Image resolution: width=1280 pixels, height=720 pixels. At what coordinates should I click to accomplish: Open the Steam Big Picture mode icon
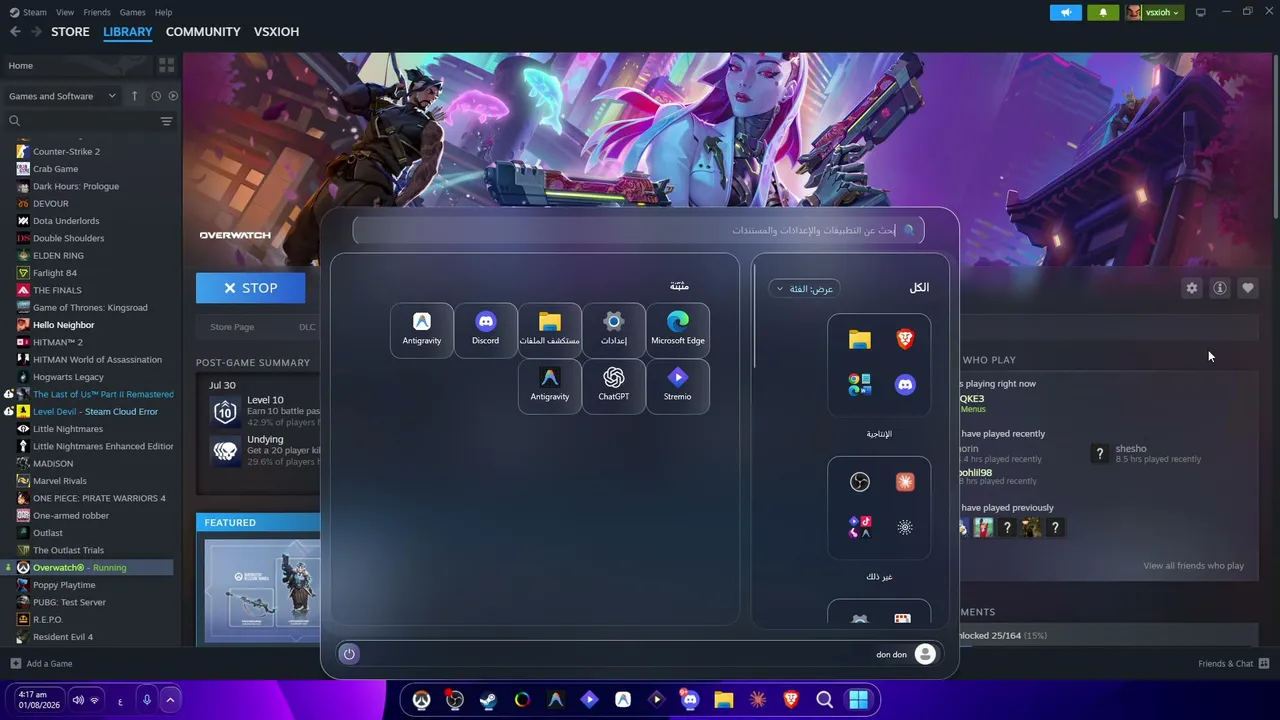coord(1201,12)
